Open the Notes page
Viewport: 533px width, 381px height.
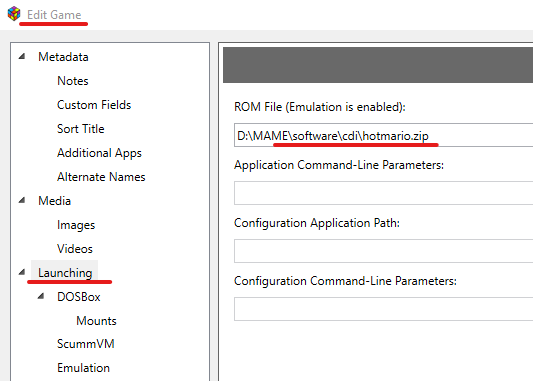pyautogui.click(x=73, y=81)
